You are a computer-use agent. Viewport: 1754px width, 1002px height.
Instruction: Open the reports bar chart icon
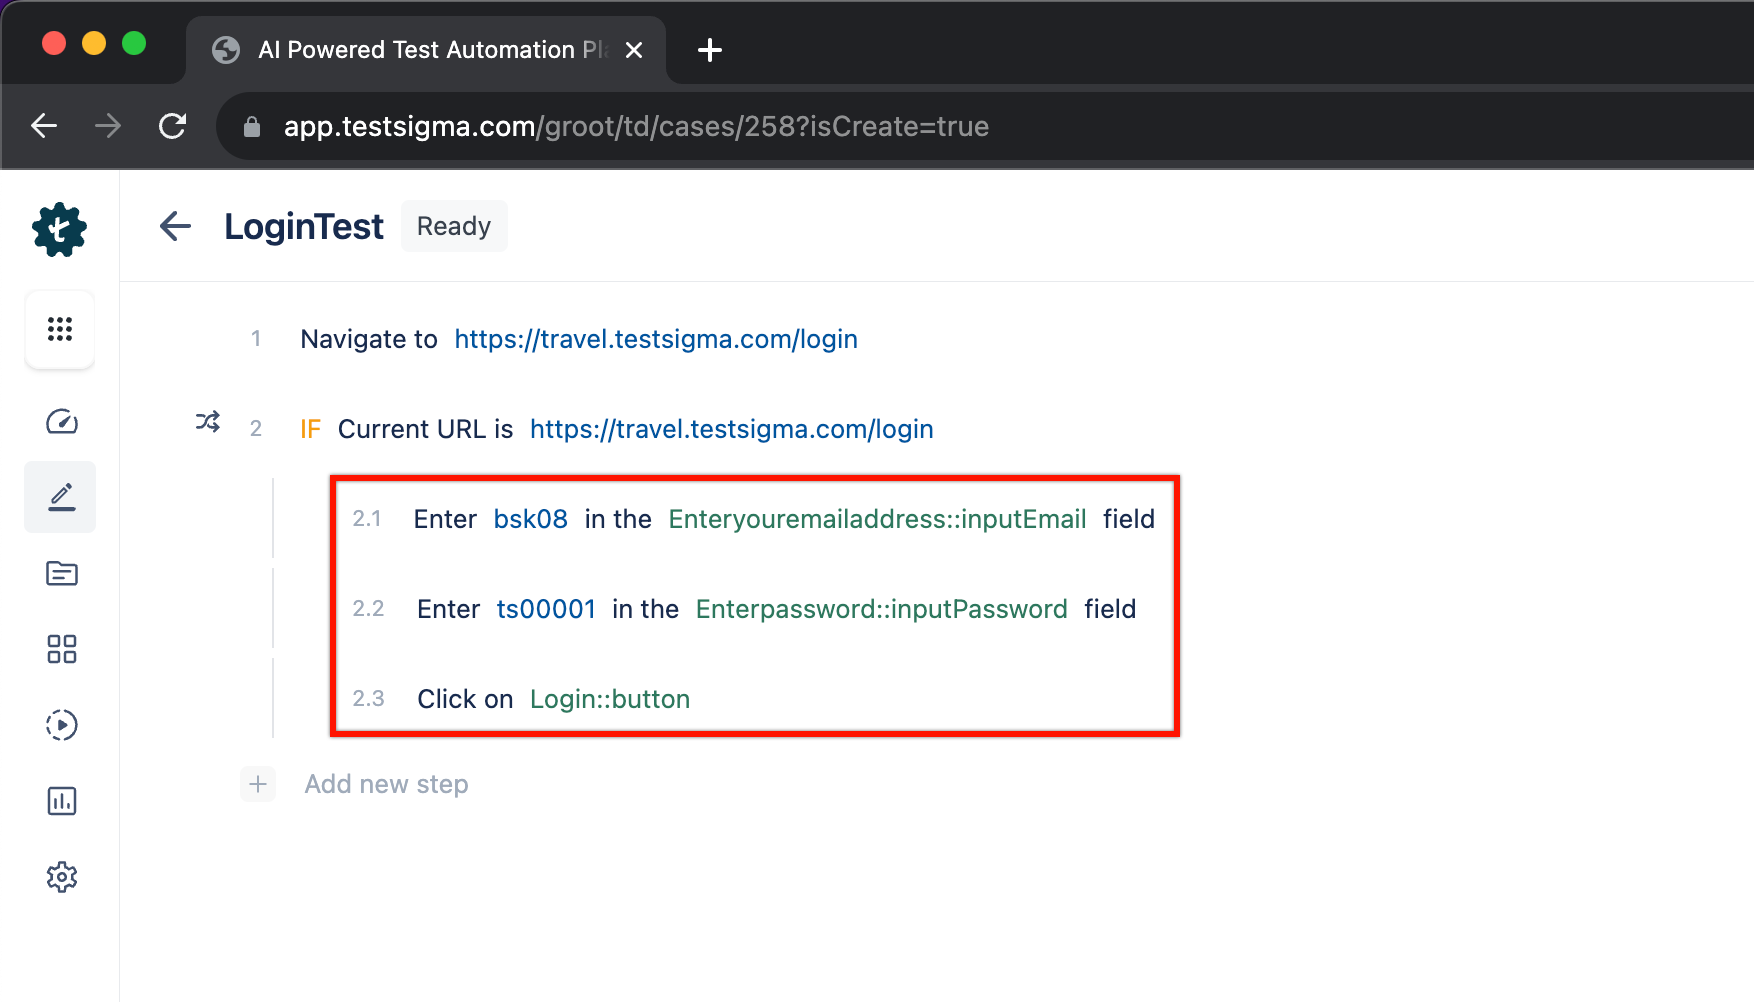(x=62, y=801)
